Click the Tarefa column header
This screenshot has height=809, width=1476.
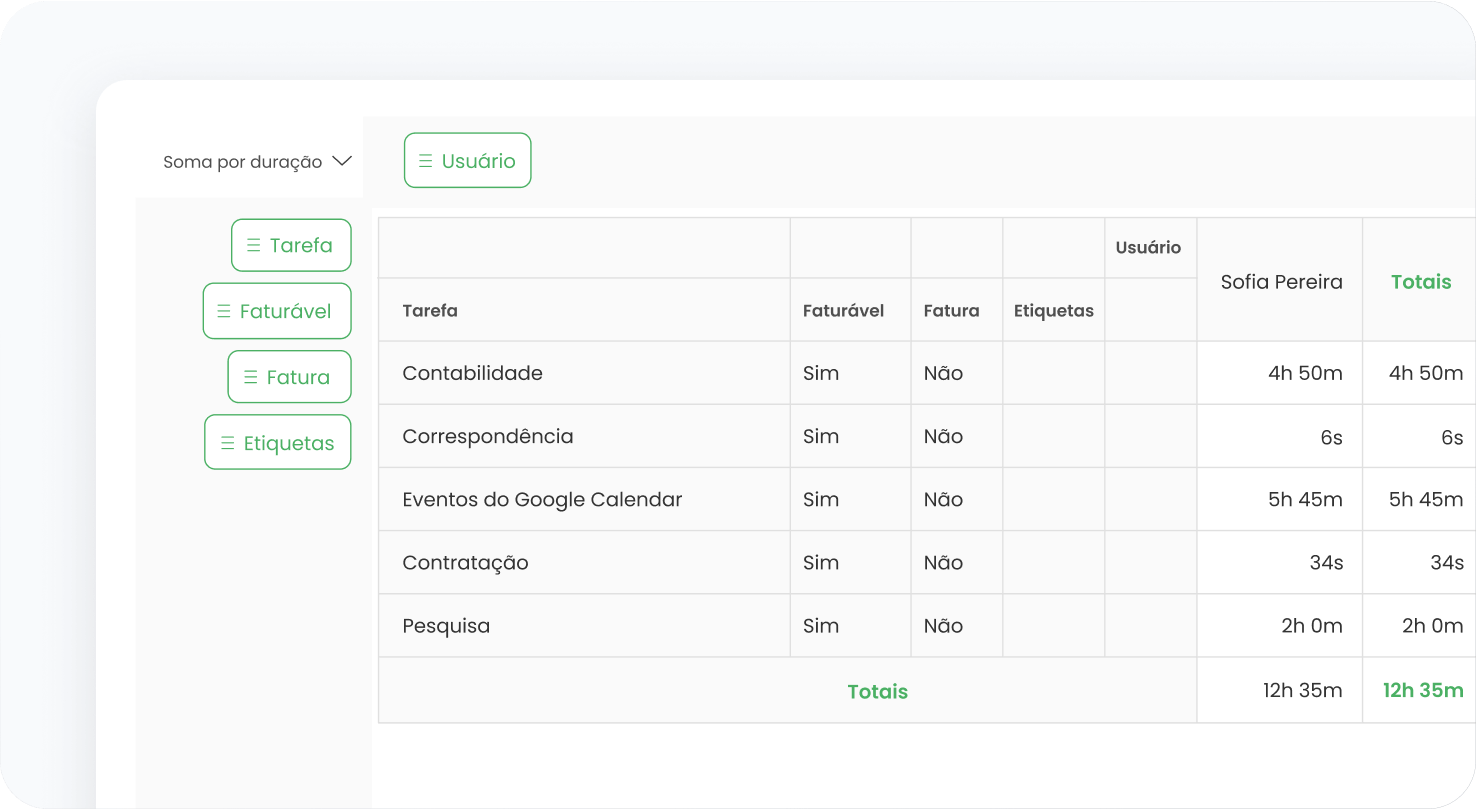(430, 311)
